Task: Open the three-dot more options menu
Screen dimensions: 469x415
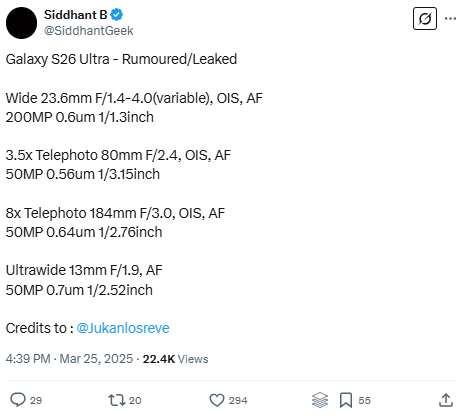Action: pyautogui.click(x=450, y=19)
